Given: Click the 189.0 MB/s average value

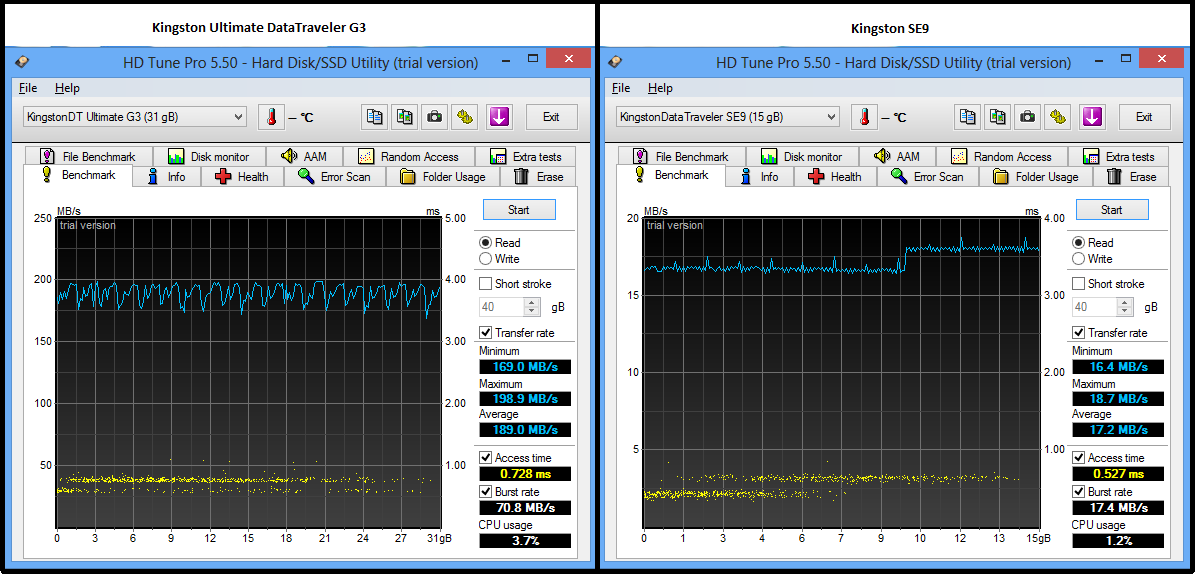Looking at the screenshot, I should tap(524, 429).
